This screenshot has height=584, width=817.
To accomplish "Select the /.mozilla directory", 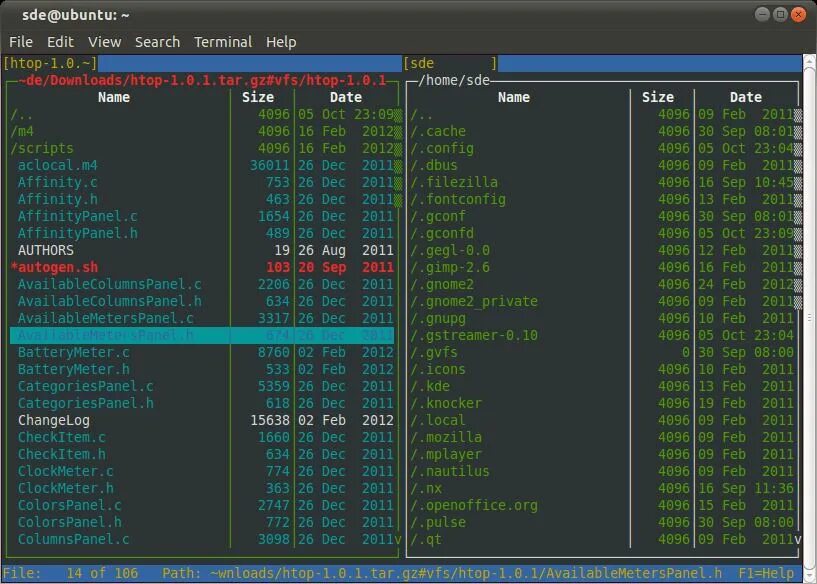I will coord(602,438).
